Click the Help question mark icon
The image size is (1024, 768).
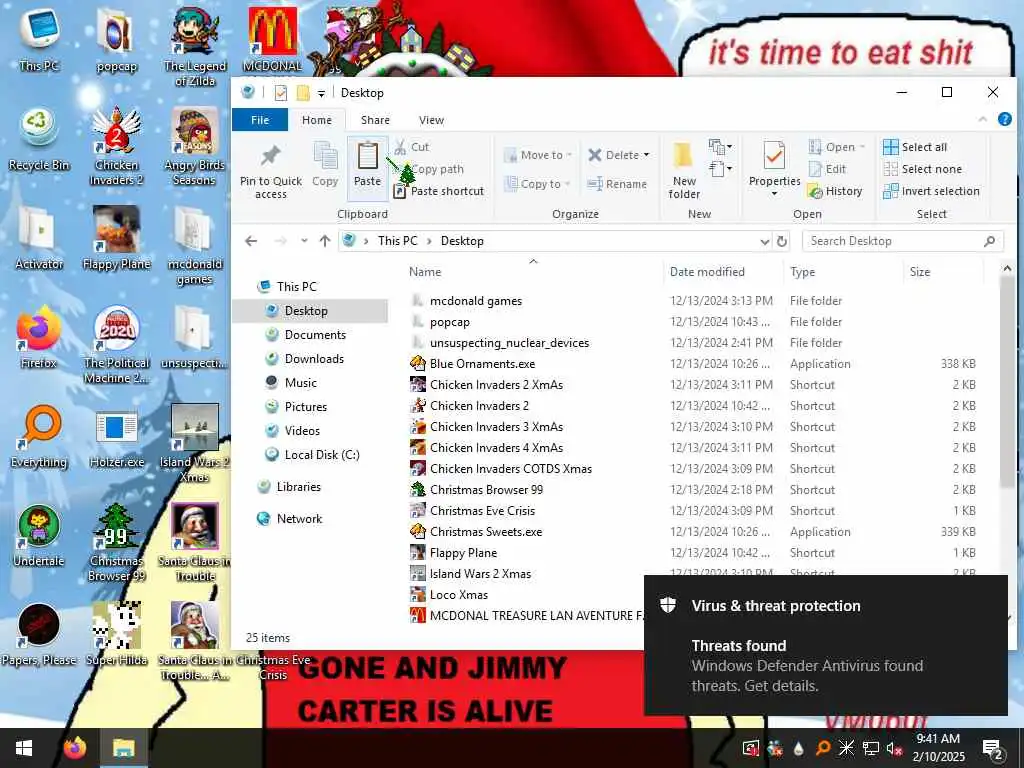pos(1004,119)
